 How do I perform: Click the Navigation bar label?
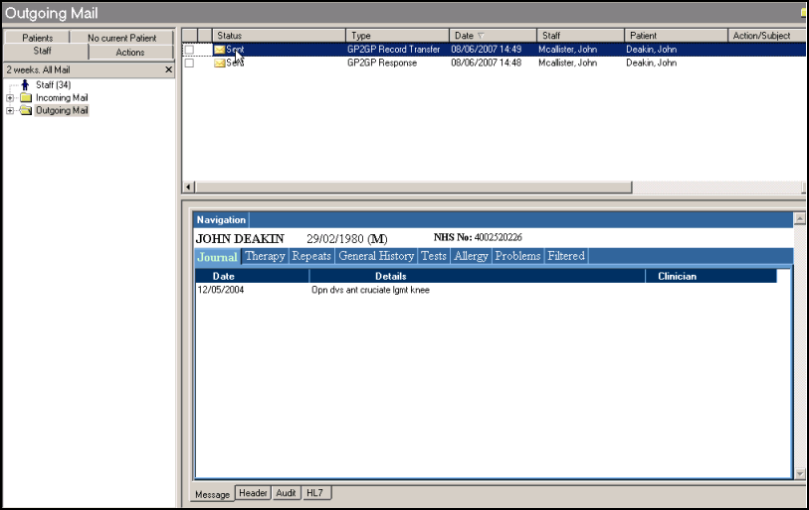click(x=220, y=220)
